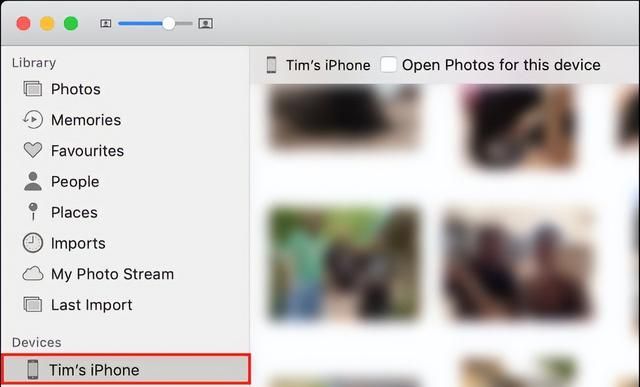This screenshot has height=387, width=640.
Task: Click the iPhone icon under Devices
Action: click(x=33, y=370)
